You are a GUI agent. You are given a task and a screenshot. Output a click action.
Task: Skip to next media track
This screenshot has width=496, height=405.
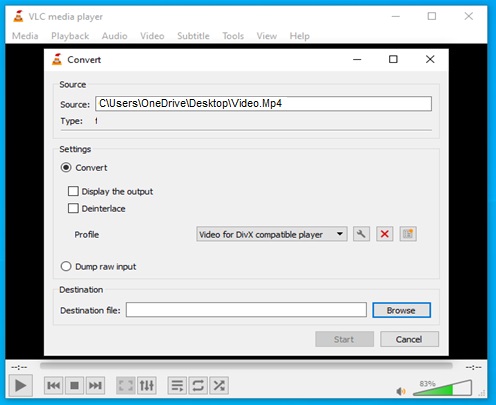(95, 386)
